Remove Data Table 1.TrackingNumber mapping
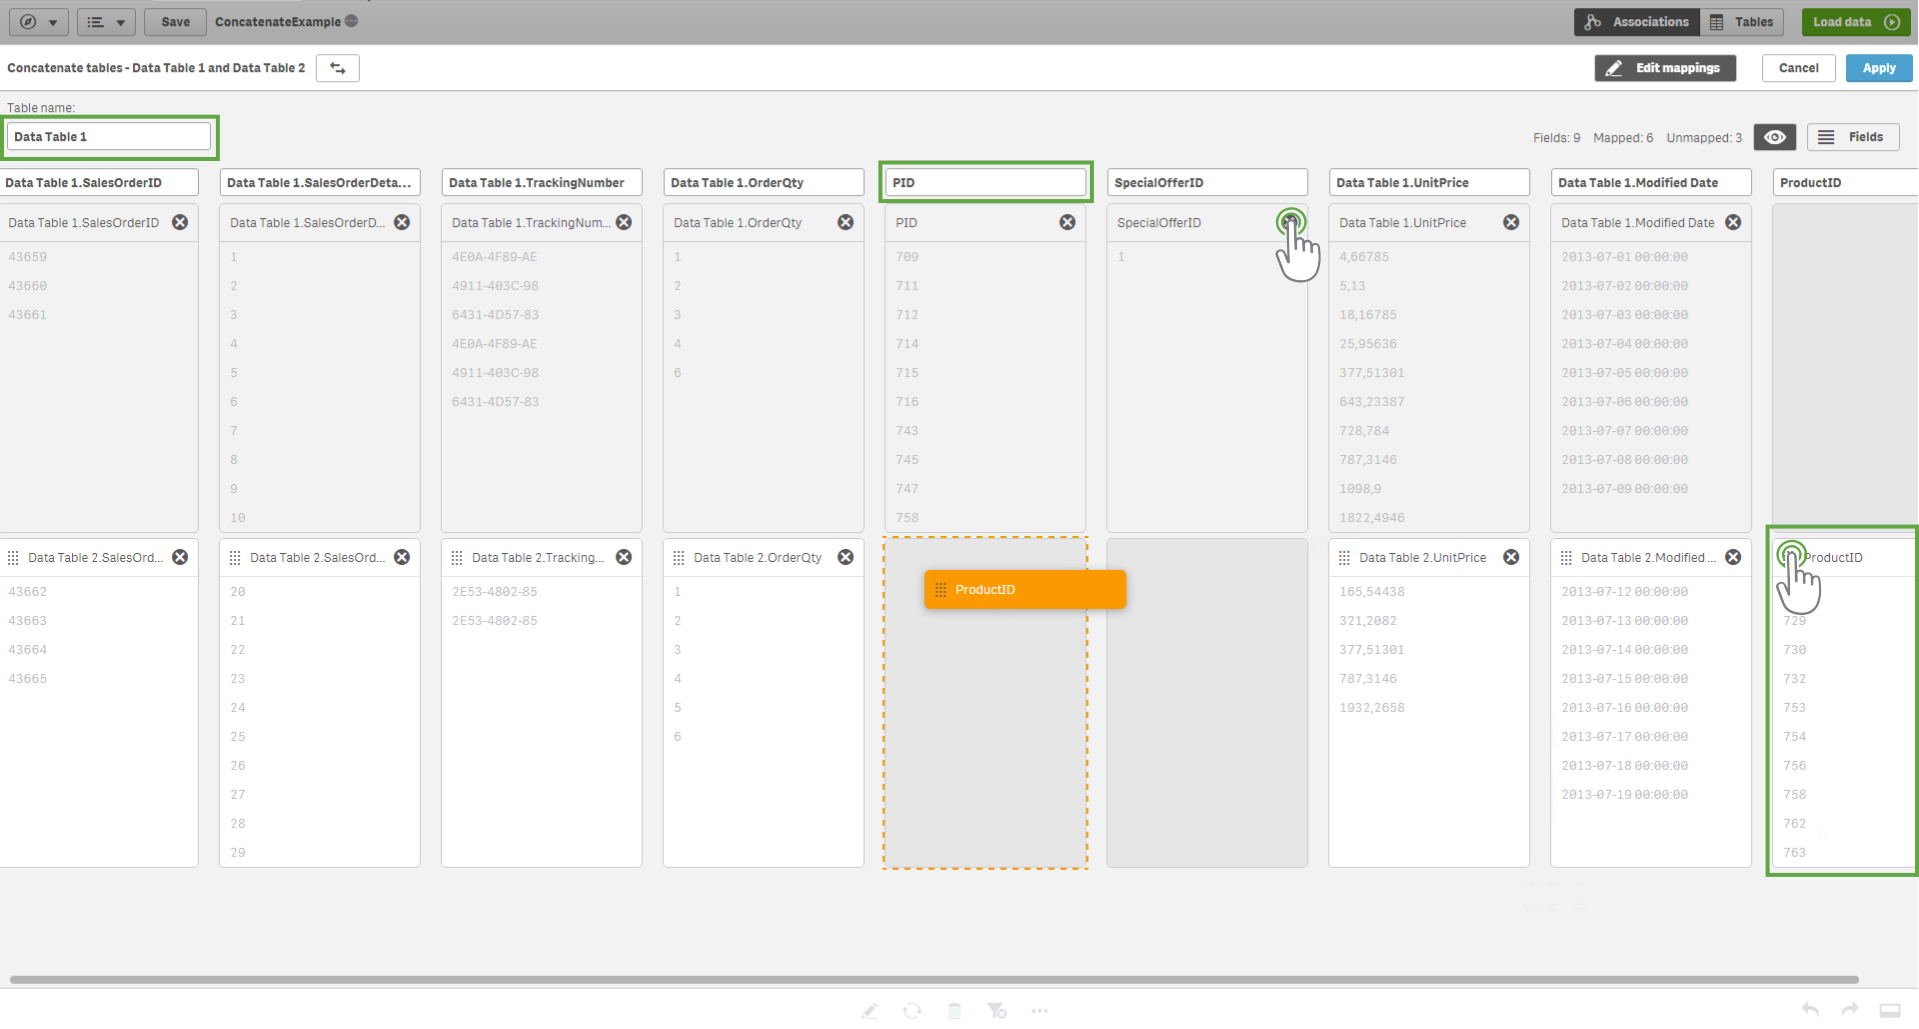 (624, 222)
